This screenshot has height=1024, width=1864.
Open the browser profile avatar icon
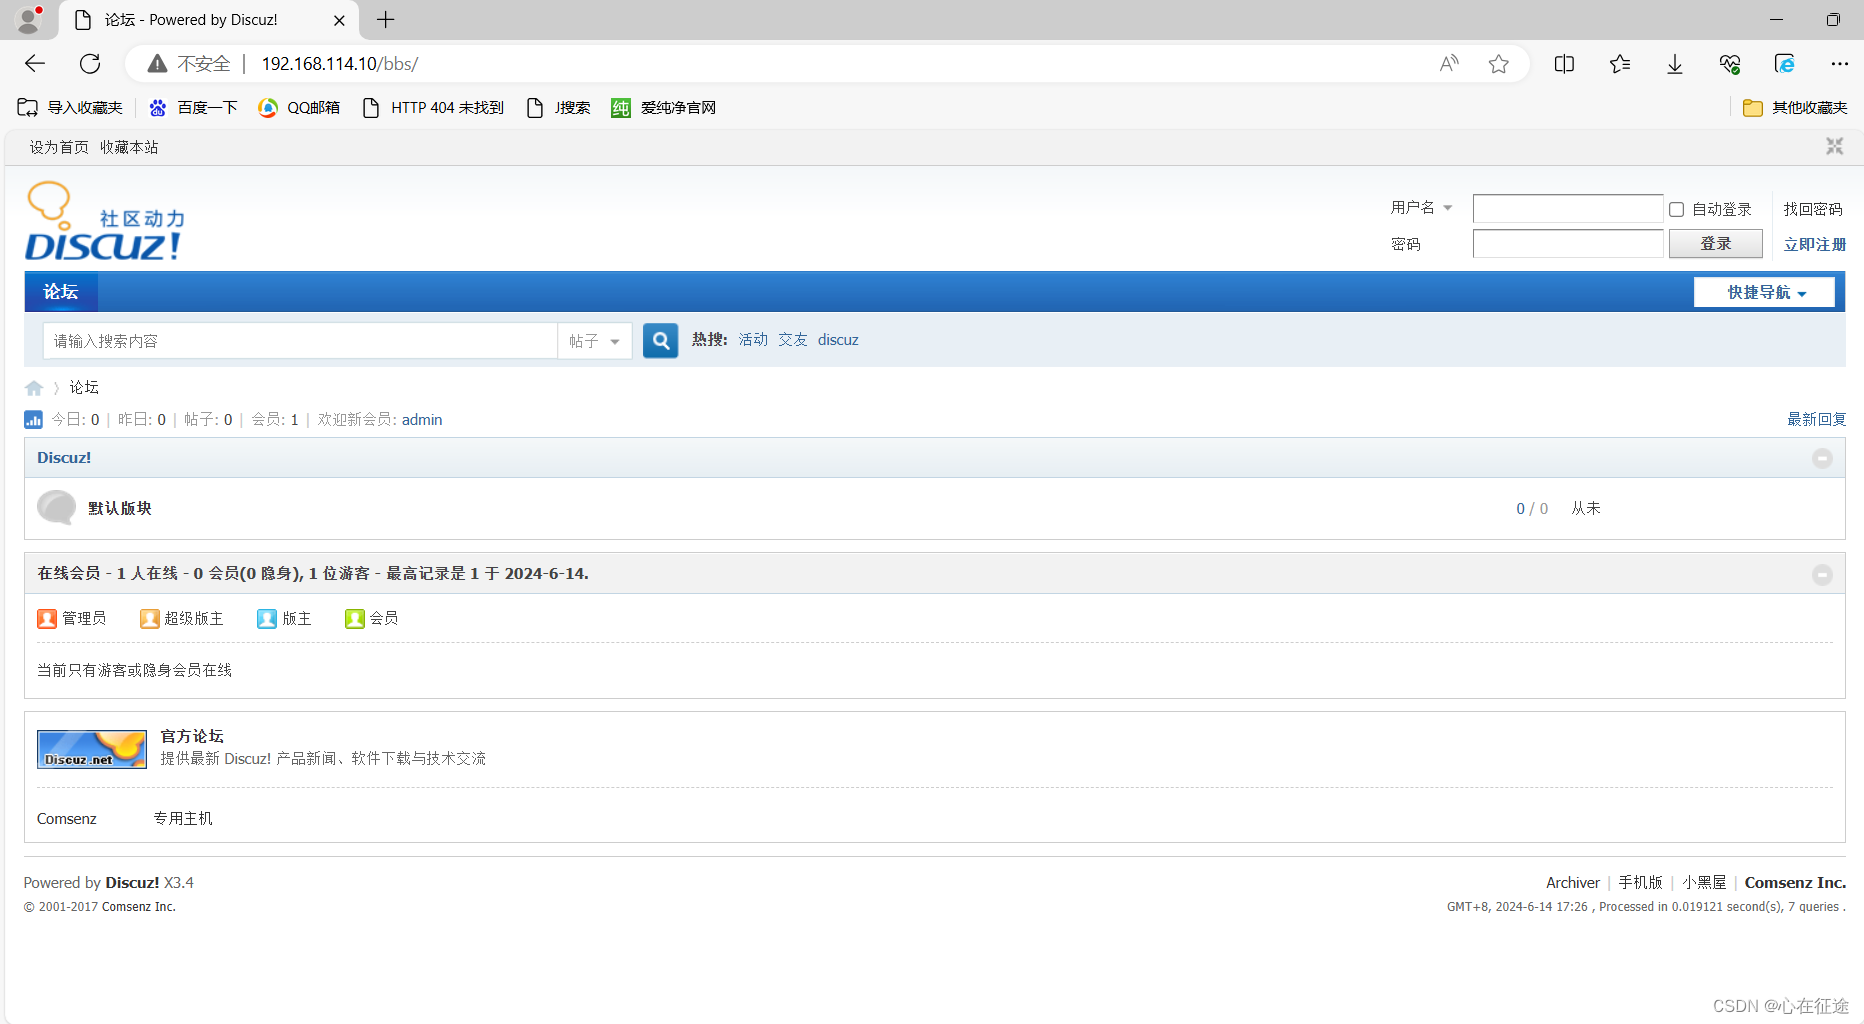click(30, 19)
